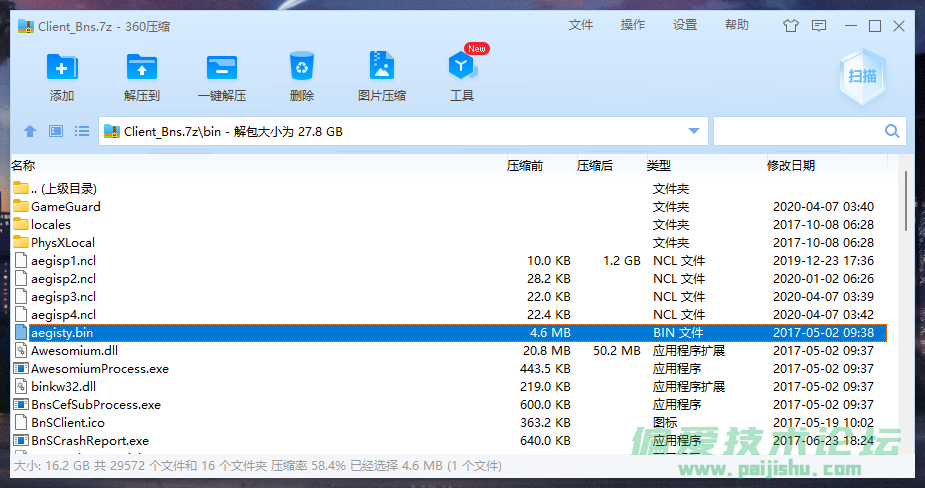Open the 帮助 (Help) menu
The height and width of the screenshot is (488, 925).
[737, 25]
